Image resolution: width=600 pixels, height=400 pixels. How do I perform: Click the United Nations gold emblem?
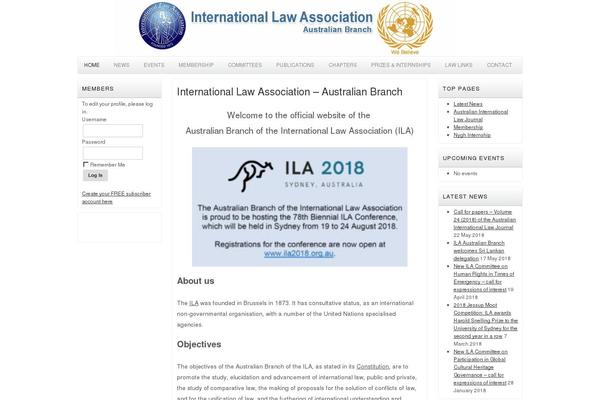click(x=405, y=26)
